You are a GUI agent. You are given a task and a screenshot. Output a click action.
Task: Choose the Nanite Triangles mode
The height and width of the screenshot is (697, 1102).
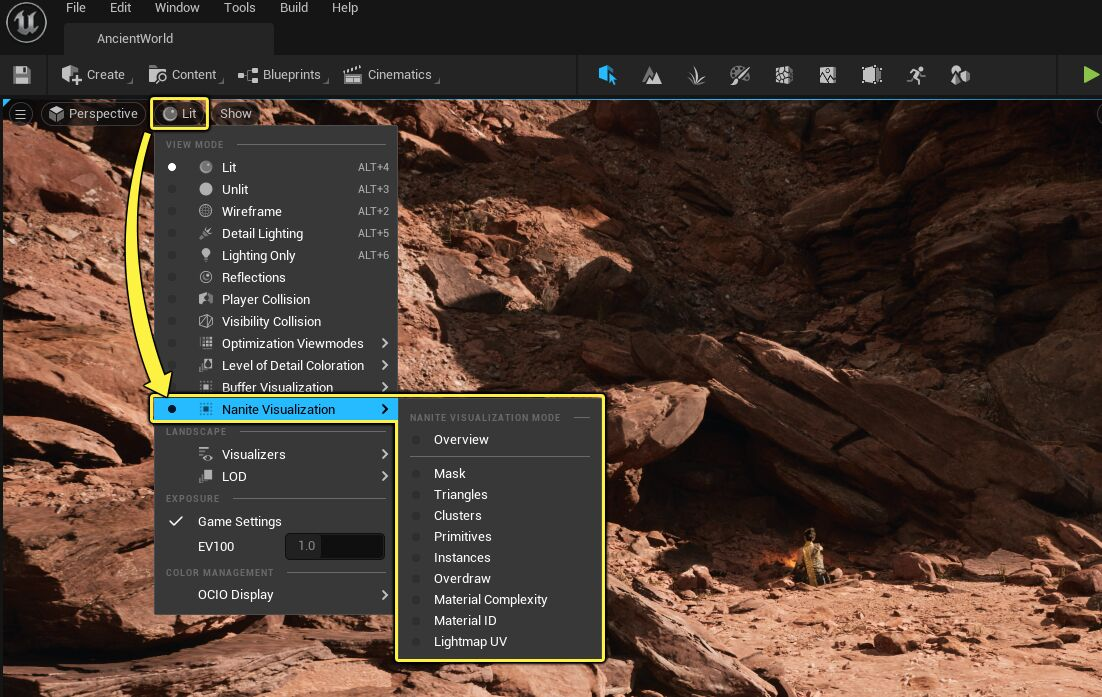click(500, 495)
